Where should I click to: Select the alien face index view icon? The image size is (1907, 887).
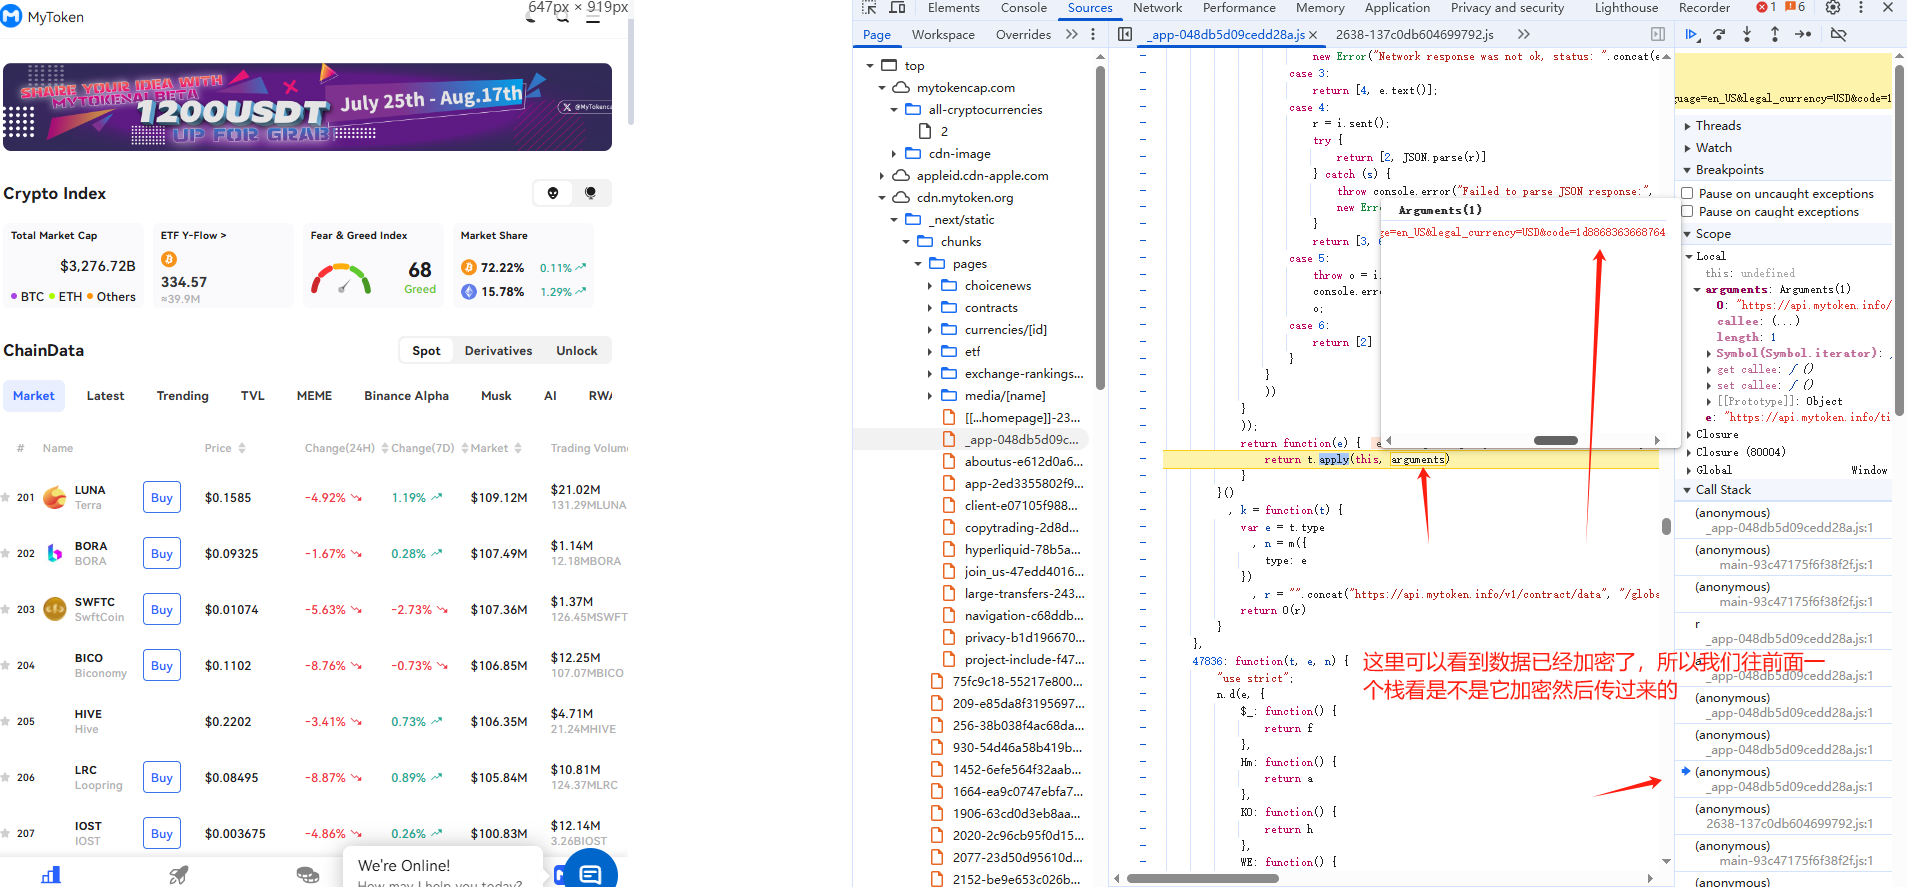pos(553,193)
